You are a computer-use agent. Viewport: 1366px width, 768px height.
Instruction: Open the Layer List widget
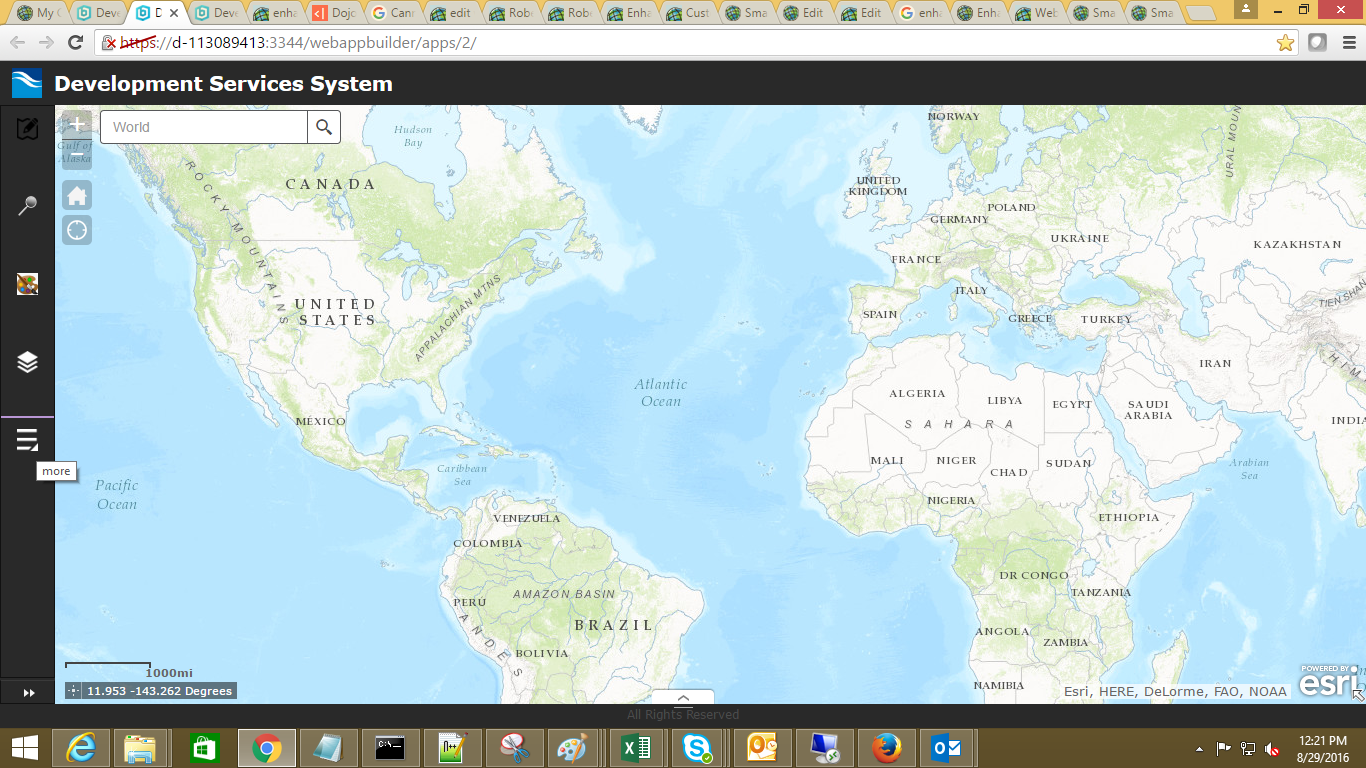(x=27, y=362)
